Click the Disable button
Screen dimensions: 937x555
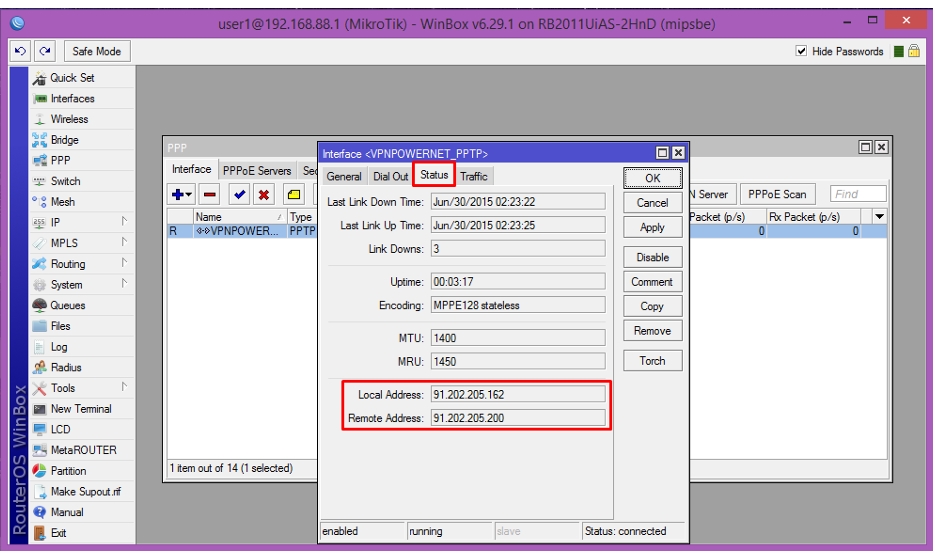(x=653, y=257)
